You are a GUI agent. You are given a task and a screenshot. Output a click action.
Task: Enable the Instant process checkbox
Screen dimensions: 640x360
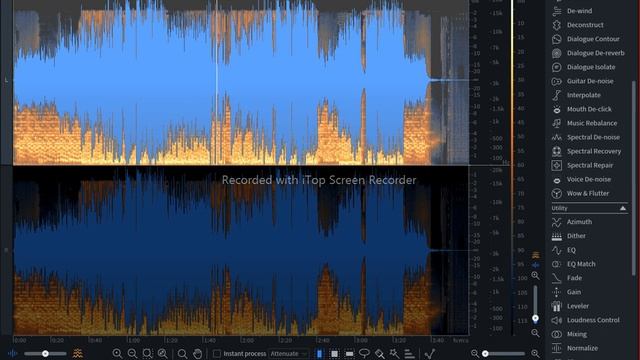pos(217,353)
